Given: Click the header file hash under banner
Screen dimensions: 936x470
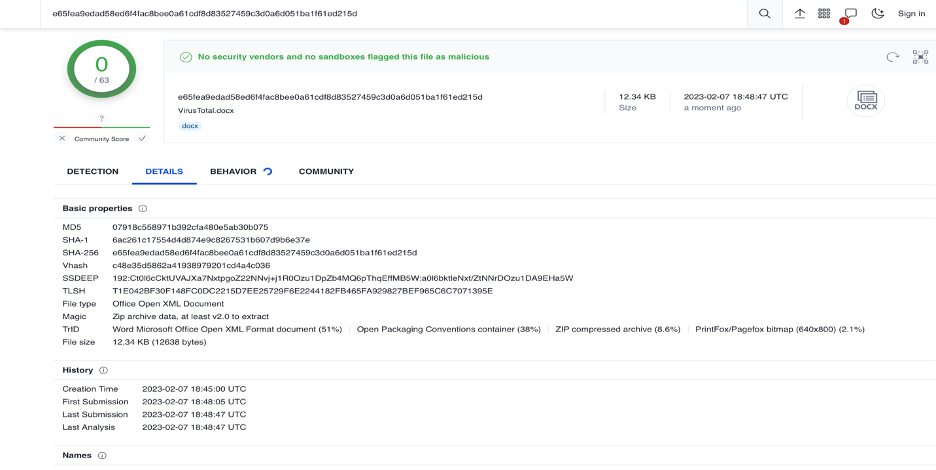Looking at the screenshot, I should pos(330,97).
